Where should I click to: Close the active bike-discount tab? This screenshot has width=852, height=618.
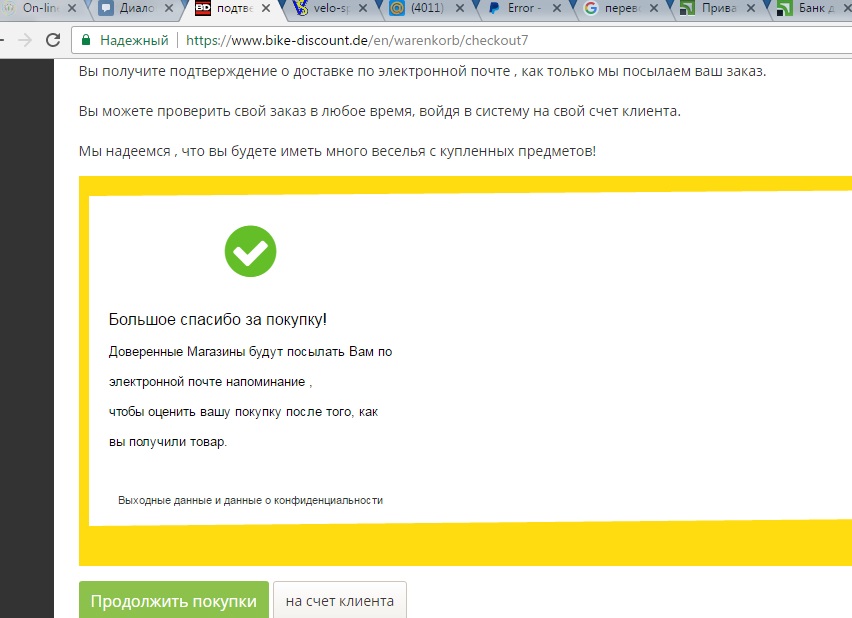click(265, 9)
